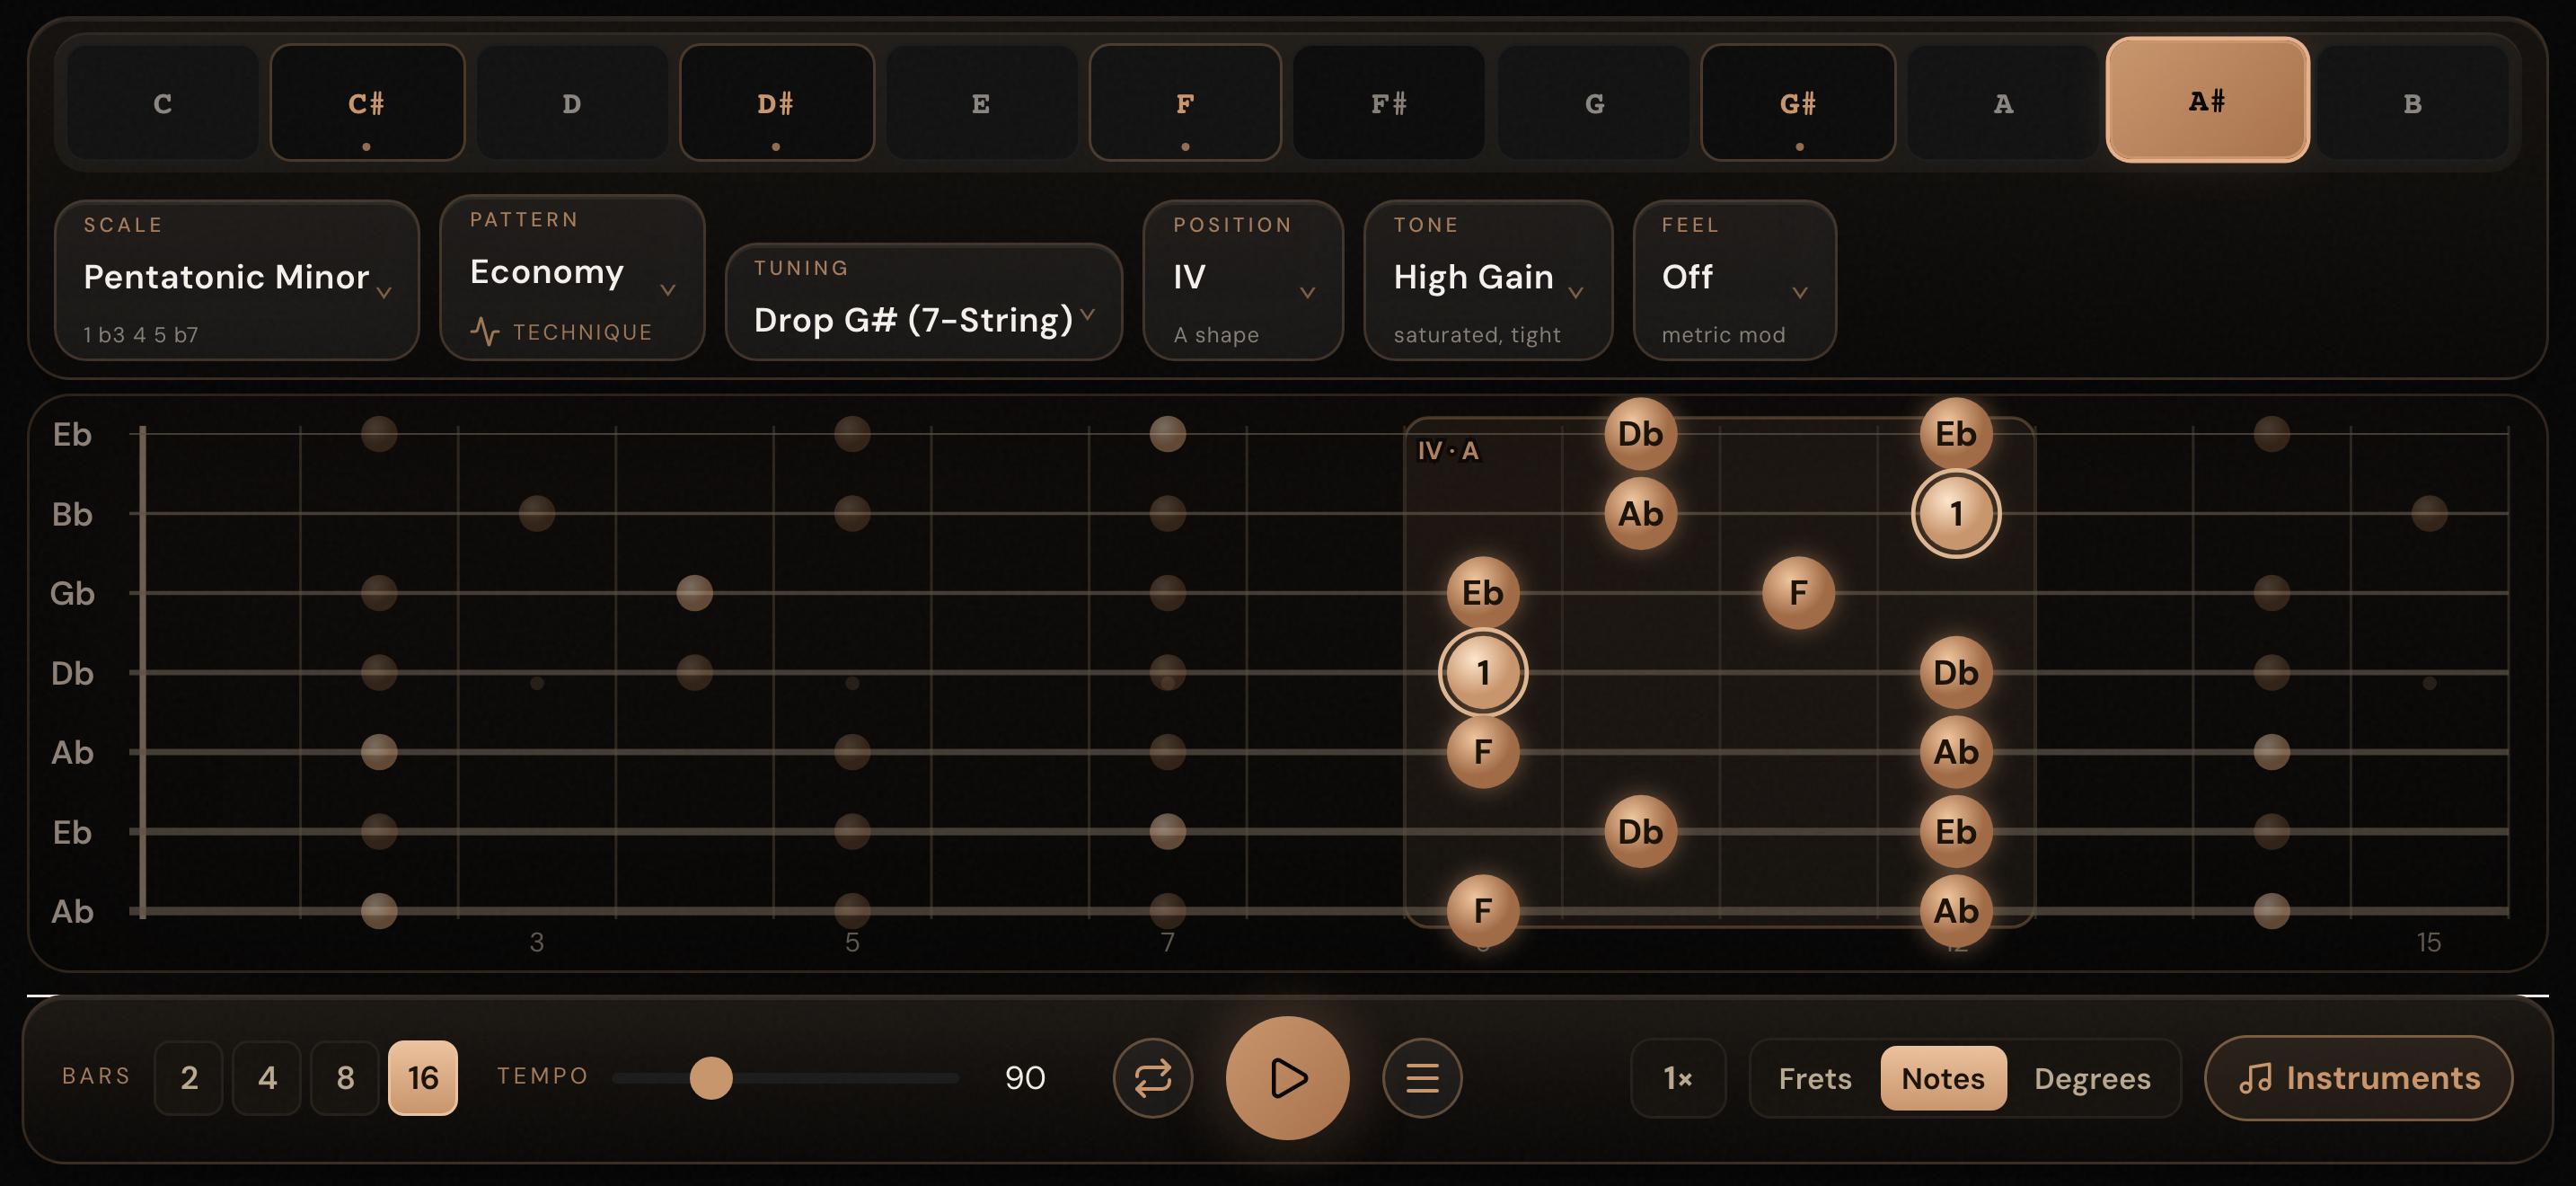Select the key E
The height and width of the screenshot is (1186, 2576).
click(x=980, y=102)
